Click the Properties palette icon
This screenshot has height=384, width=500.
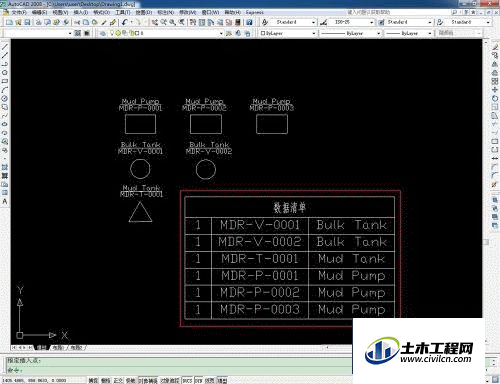193,22
